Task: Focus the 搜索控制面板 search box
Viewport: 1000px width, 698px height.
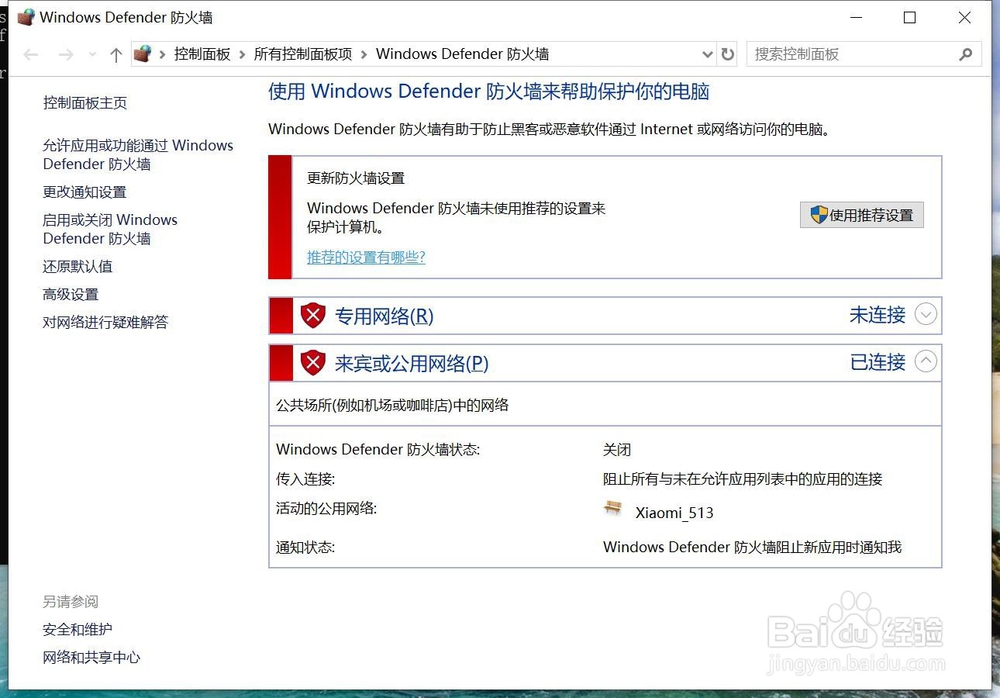Action: click(864, 54)
